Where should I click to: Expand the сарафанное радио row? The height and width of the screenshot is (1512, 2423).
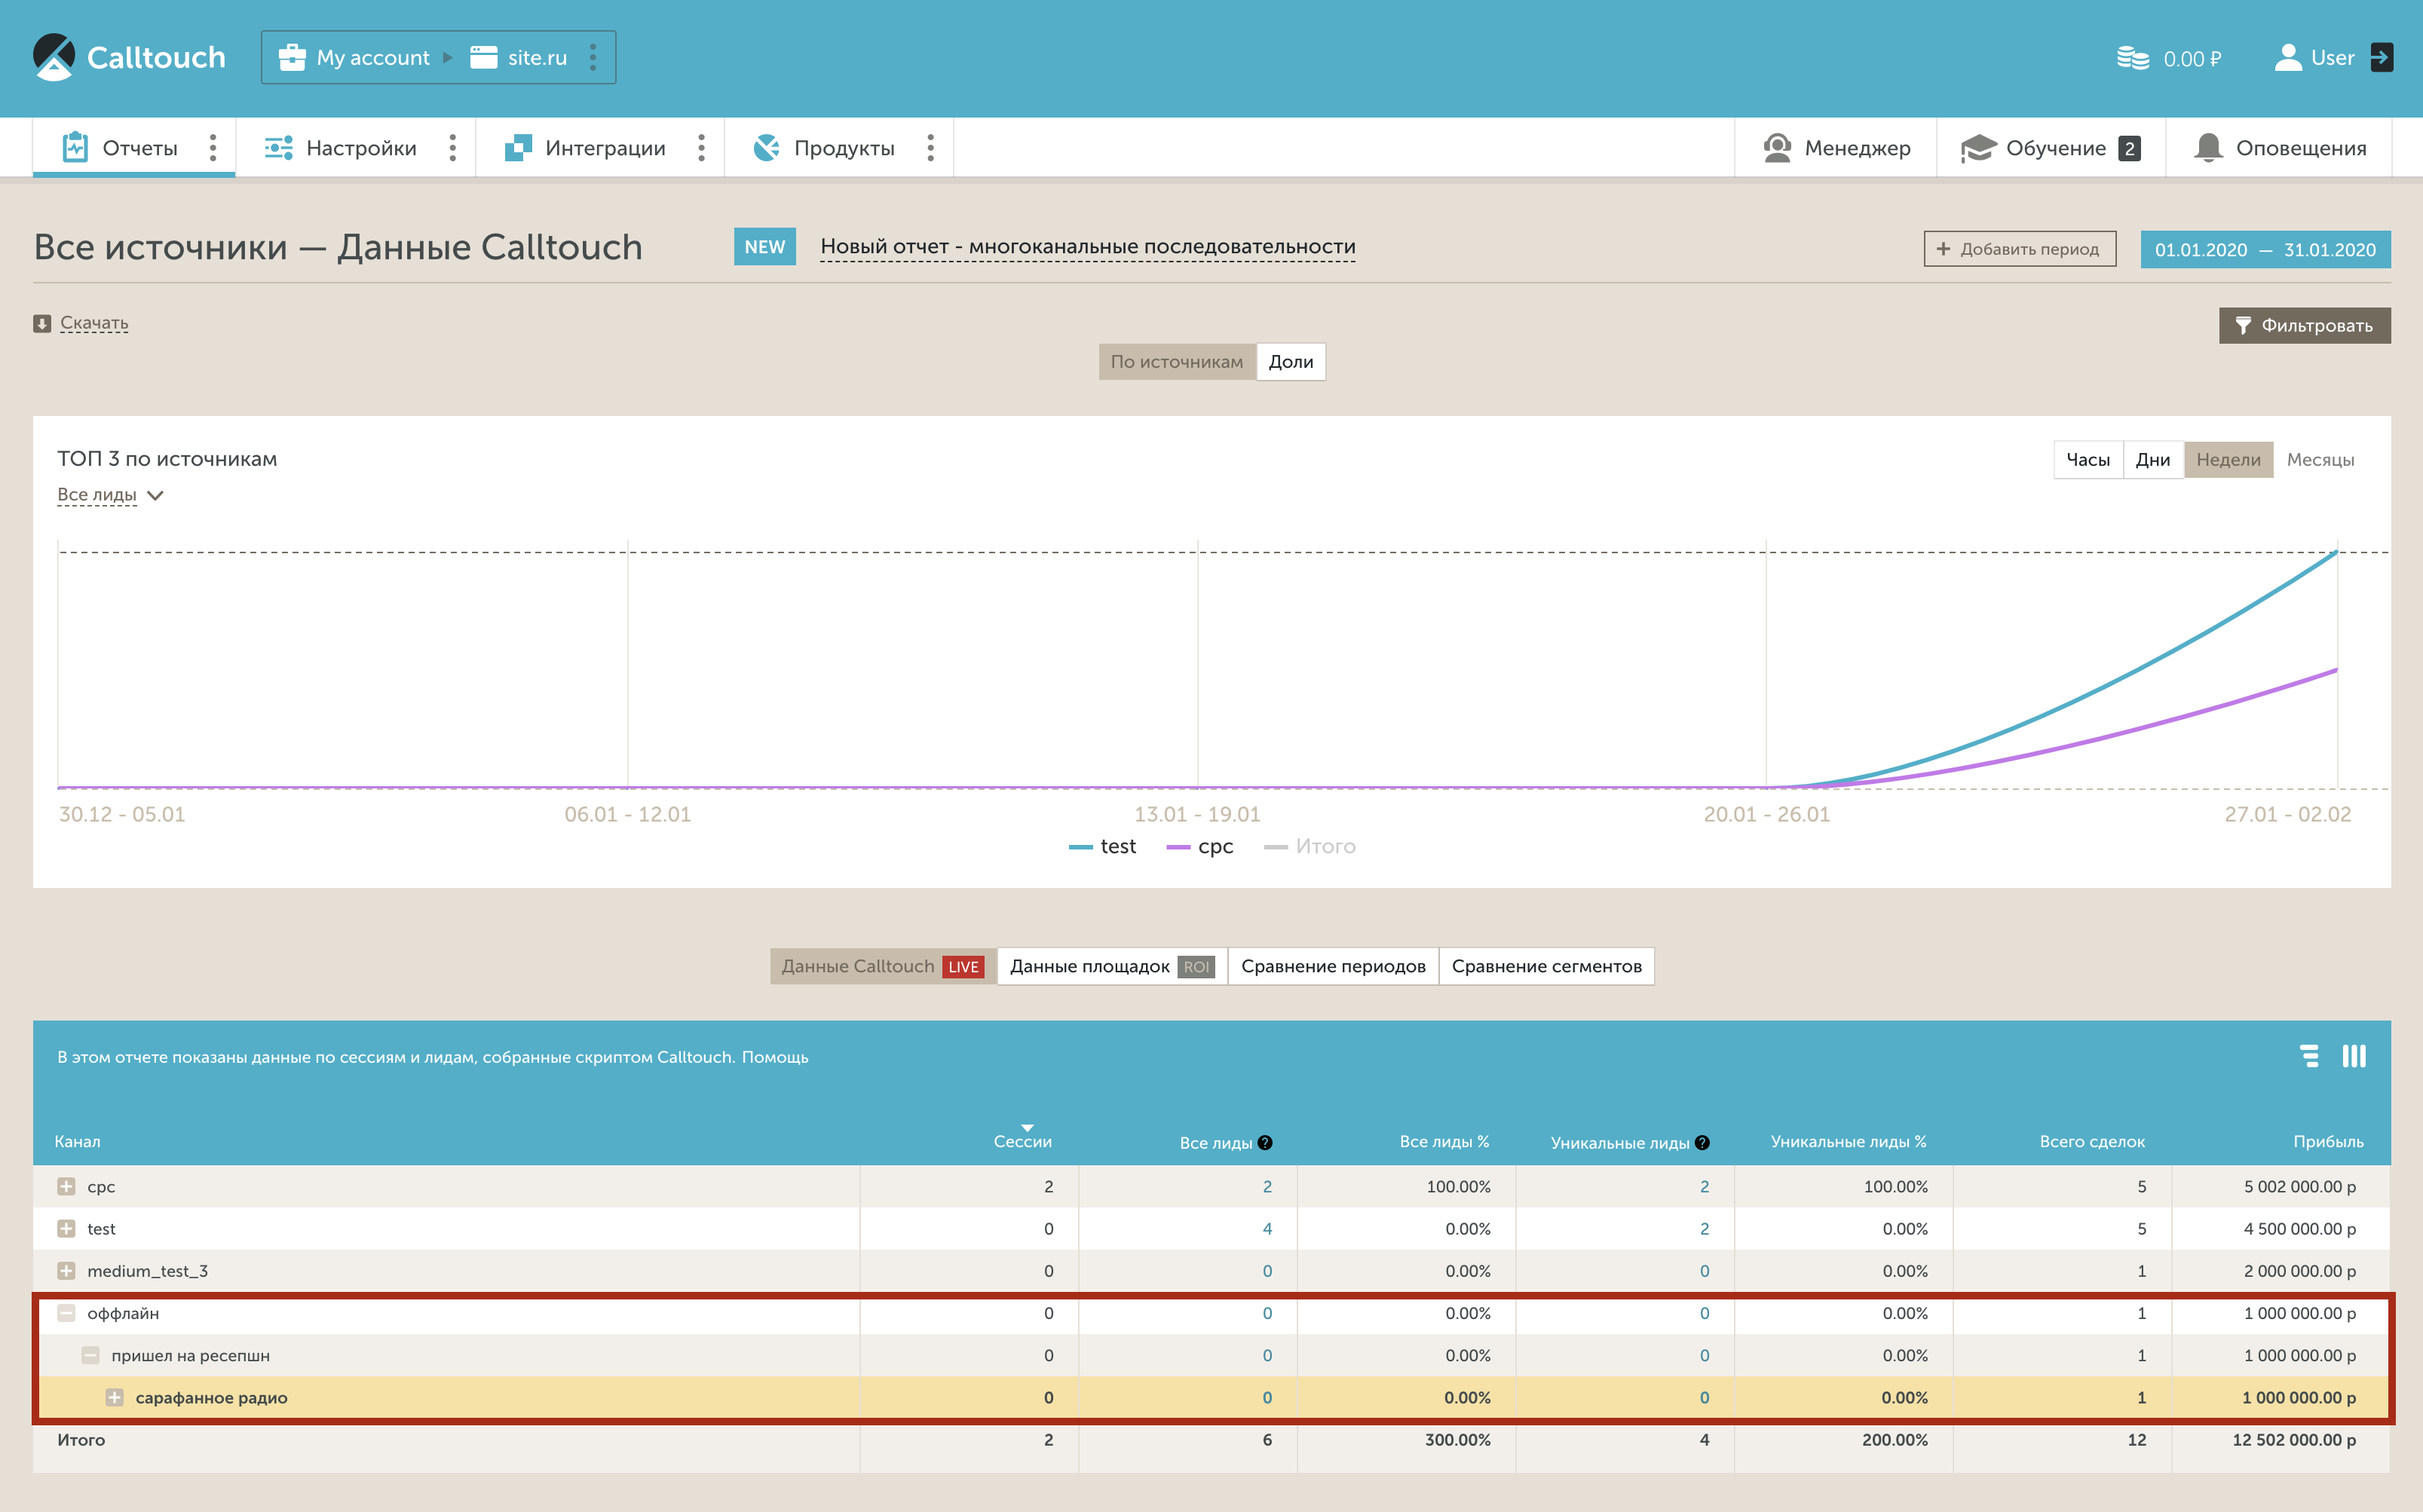pos(114,1398)
